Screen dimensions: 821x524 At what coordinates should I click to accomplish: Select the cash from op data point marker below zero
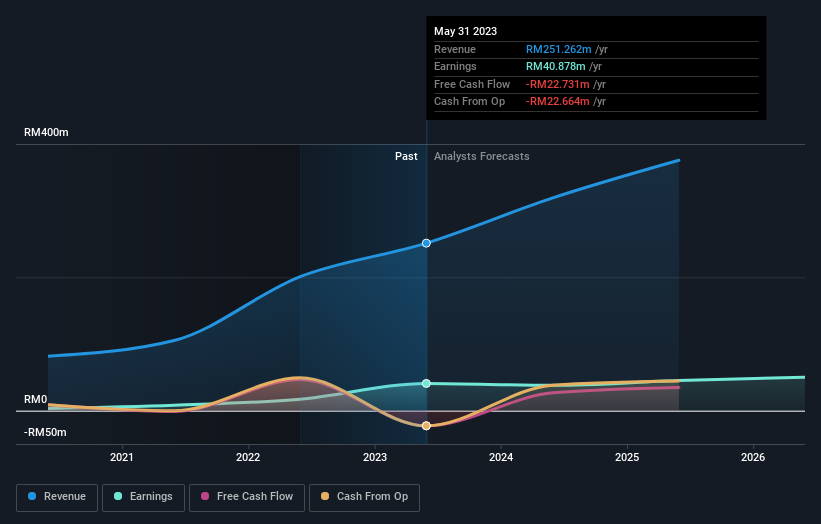(x=426, y=426)
